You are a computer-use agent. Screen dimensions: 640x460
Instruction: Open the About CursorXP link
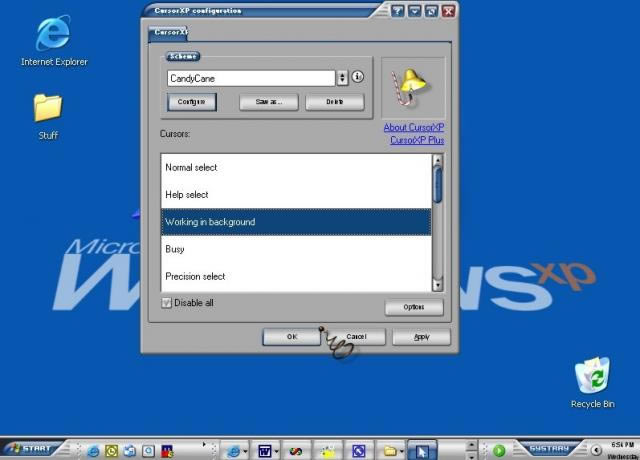(413, 127)
